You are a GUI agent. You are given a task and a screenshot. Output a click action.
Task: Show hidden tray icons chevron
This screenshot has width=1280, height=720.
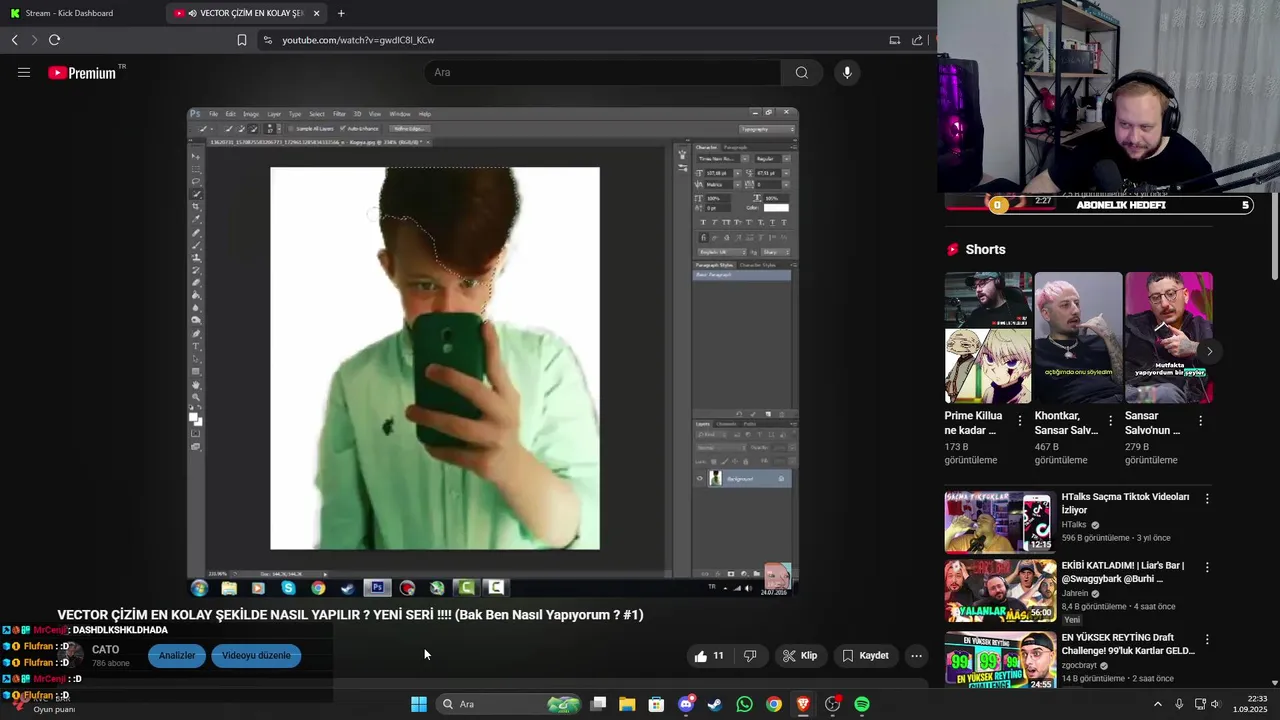(x=1158, y=704)
